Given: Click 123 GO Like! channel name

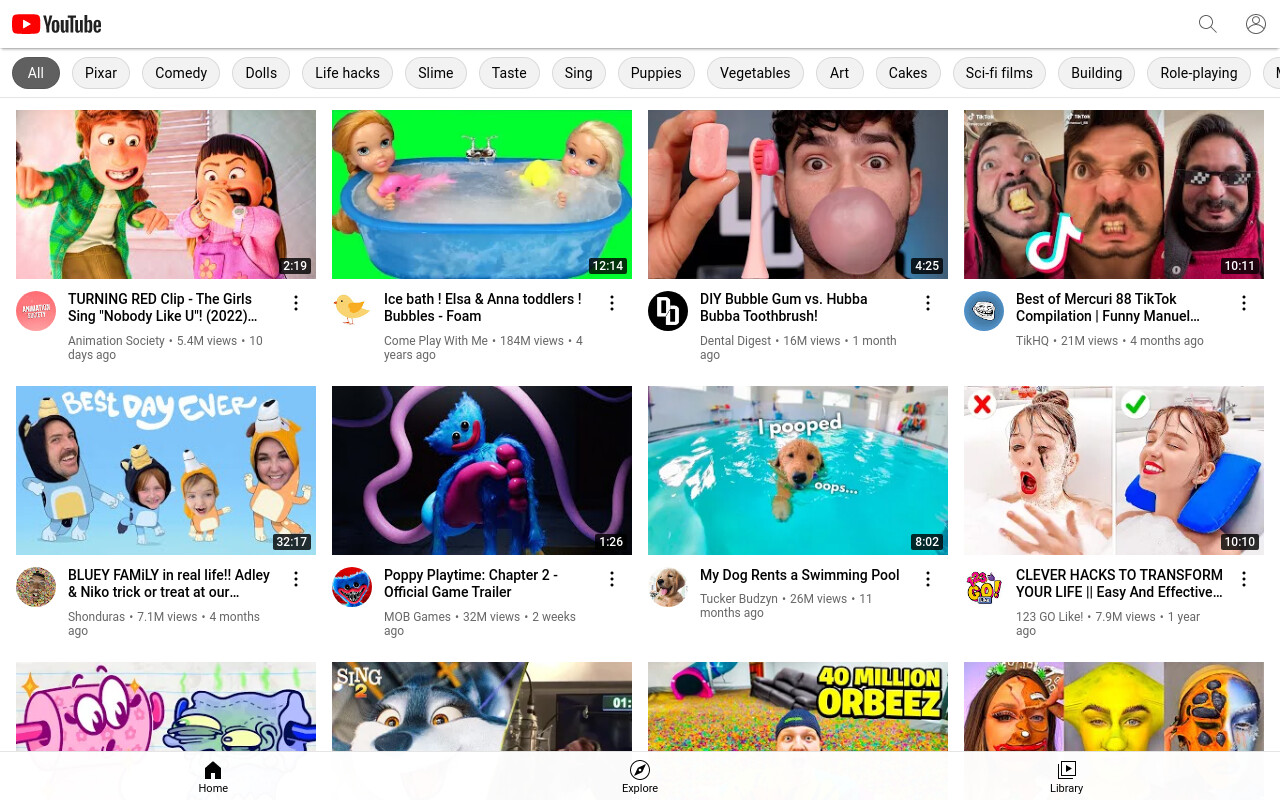Looking at the screenshot, I should (1050, 617).
